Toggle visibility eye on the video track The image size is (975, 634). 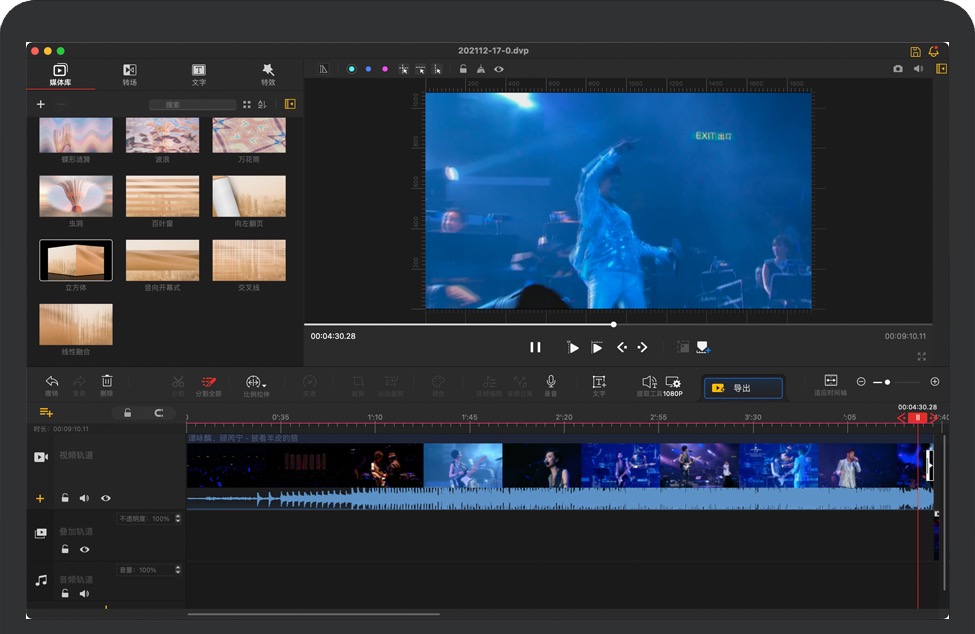tap(105, 498)
